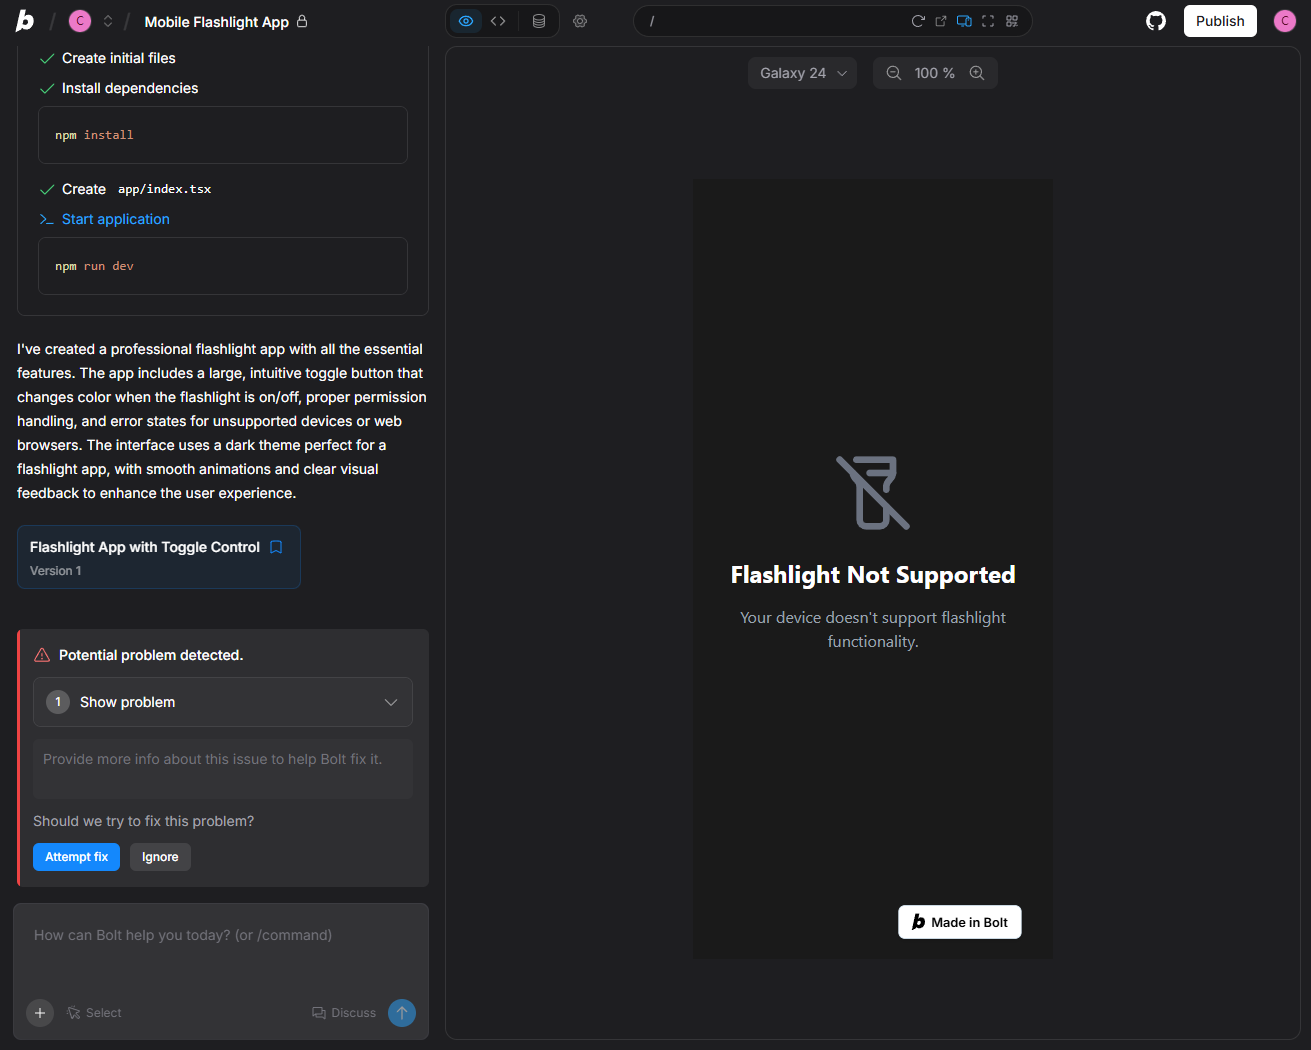Reload the app preview
Viewport: 1311px width, 1050px height.
(x=917, y=20)
